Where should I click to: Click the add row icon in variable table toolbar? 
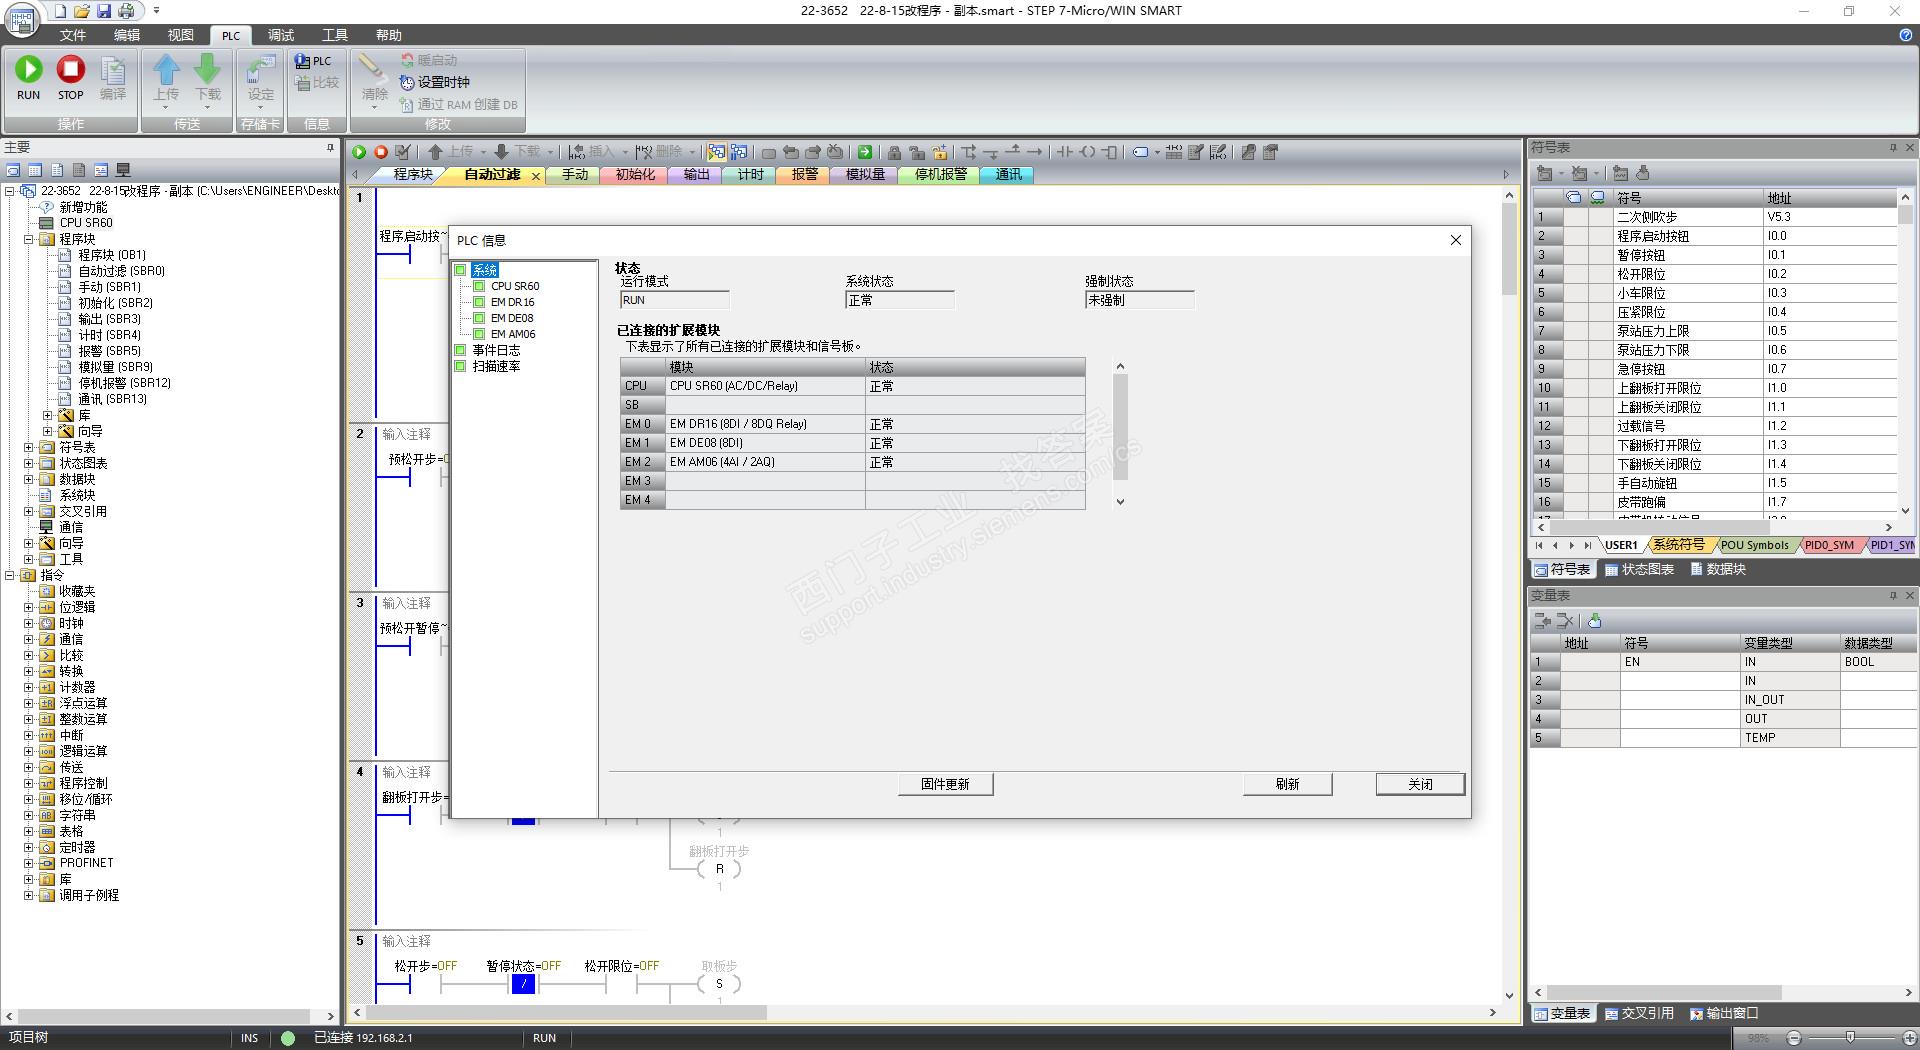(1543, 621)
